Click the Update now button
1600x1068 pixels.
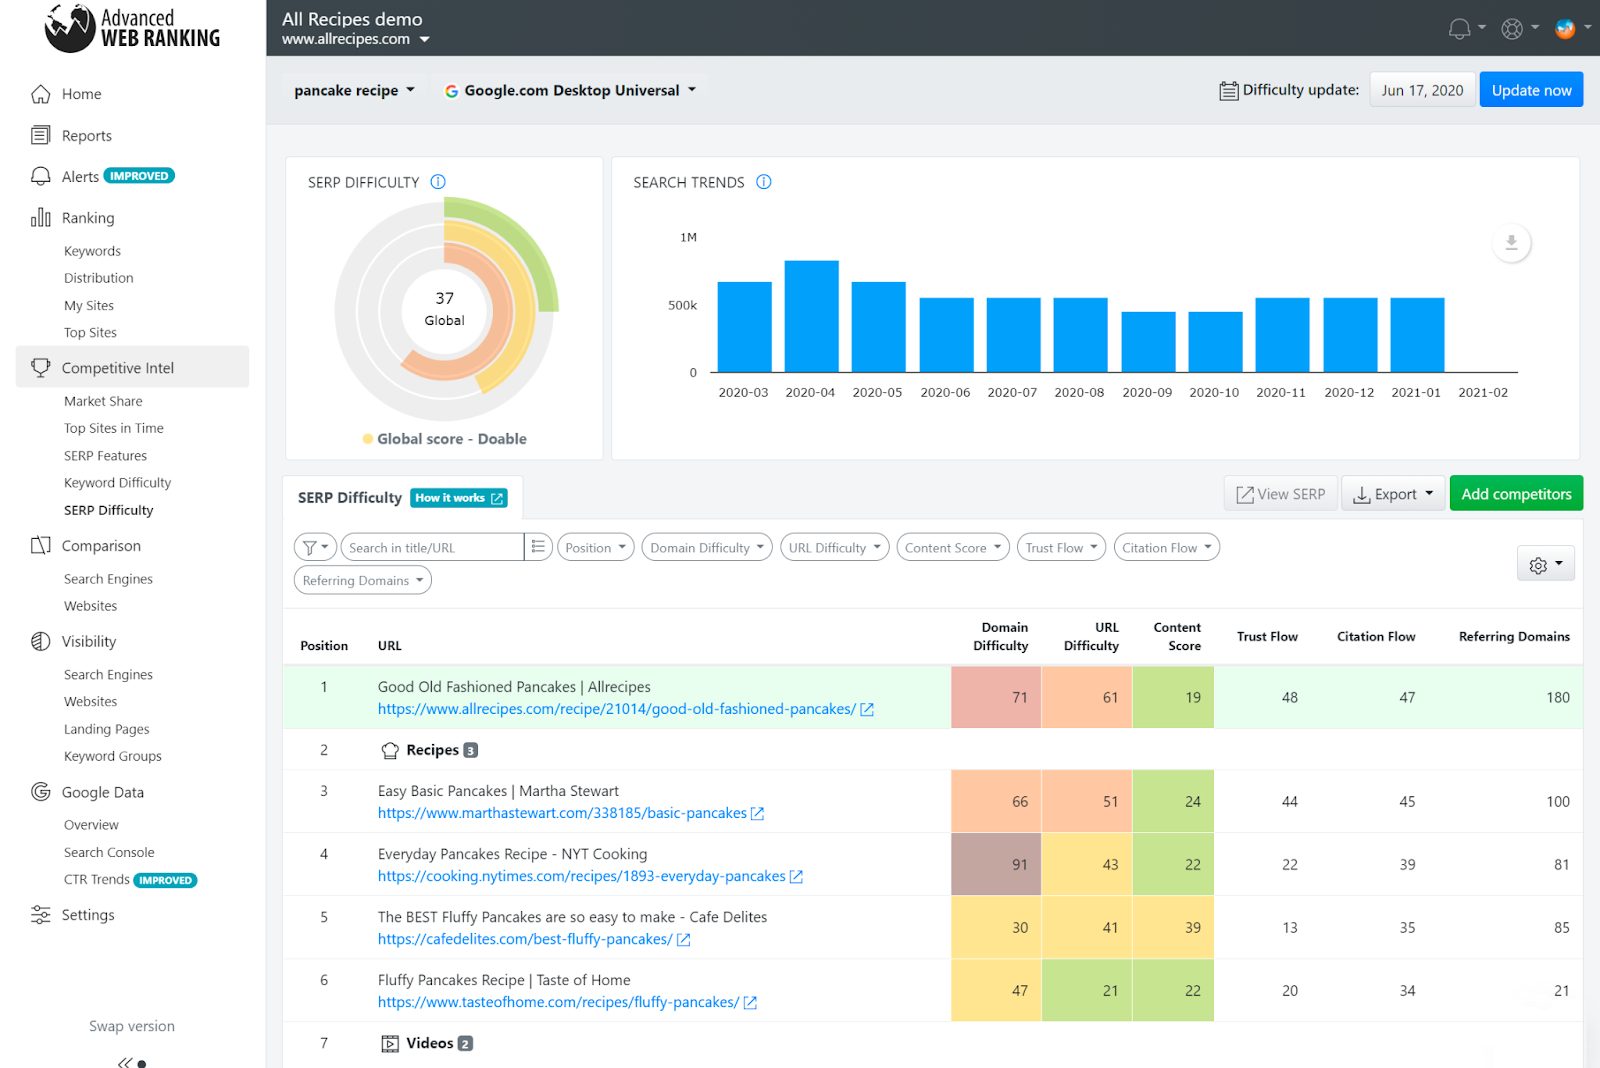(x=1531, y=90)
